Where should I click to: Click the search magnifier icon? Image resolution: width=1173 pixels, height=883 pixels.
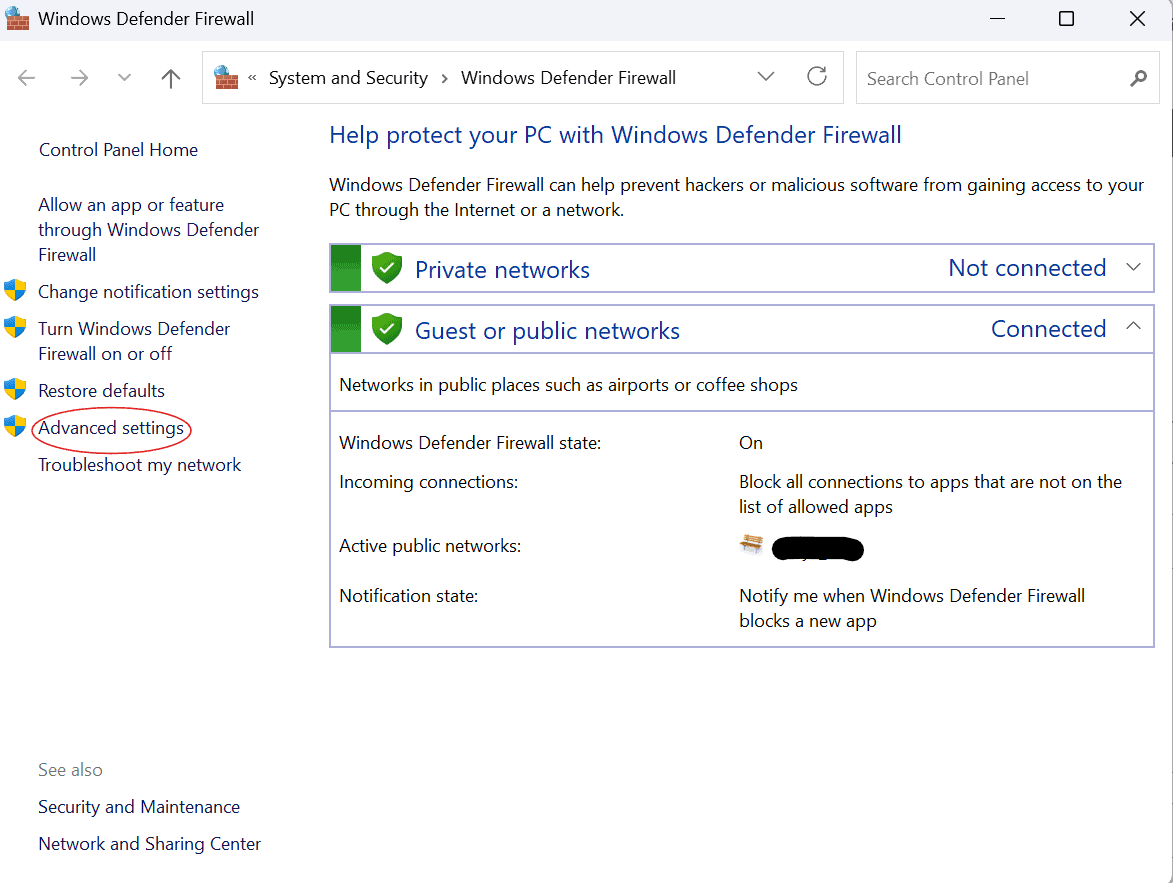click(1139, 77)
